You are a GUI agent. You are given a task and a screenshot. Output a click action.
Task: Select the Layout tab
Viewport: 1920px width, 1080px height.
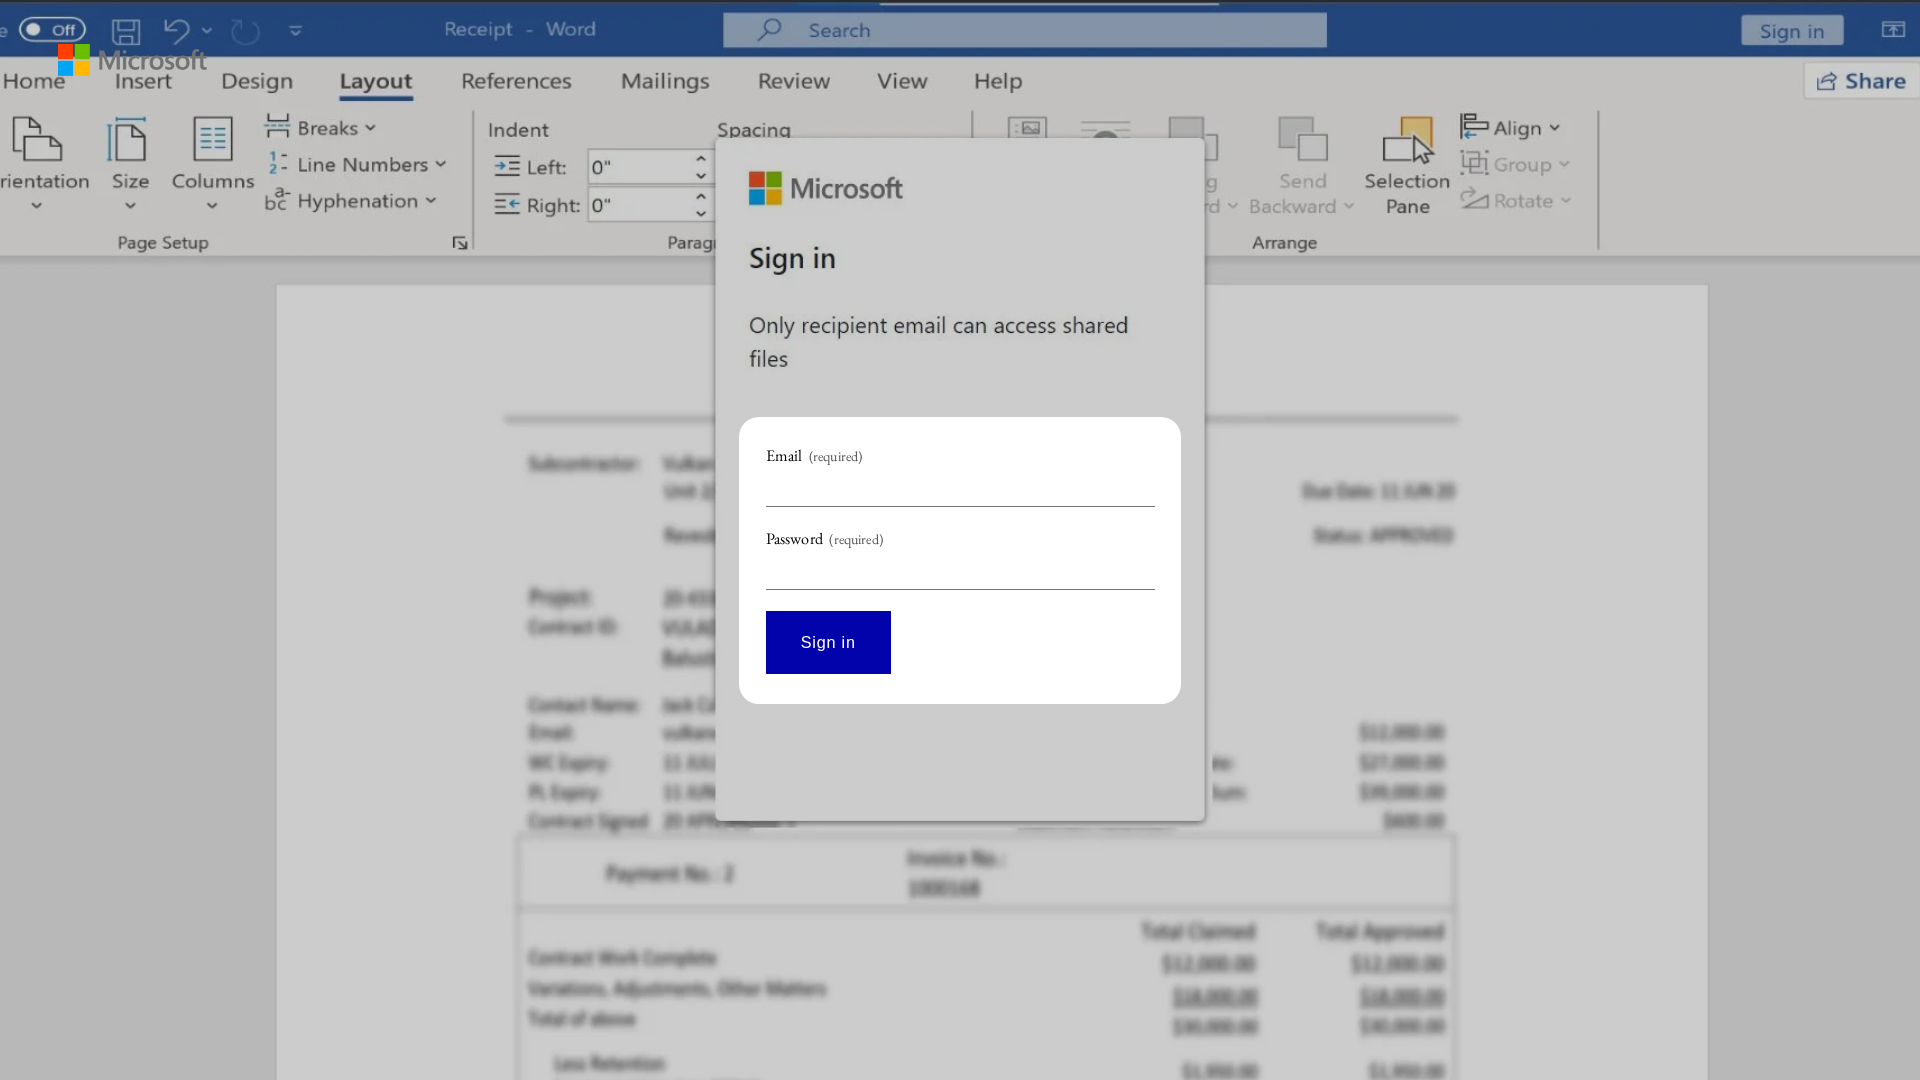coord(375,81)
